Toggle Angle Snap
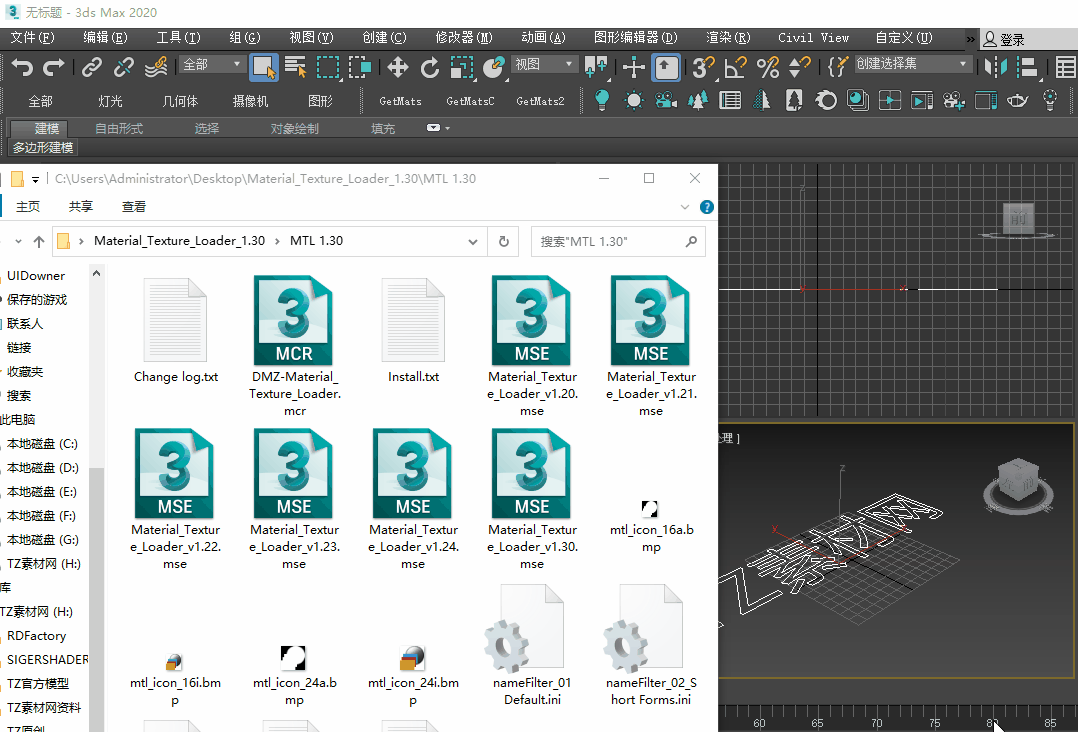This screenshot has width=1078, height=732. [735, 67]
